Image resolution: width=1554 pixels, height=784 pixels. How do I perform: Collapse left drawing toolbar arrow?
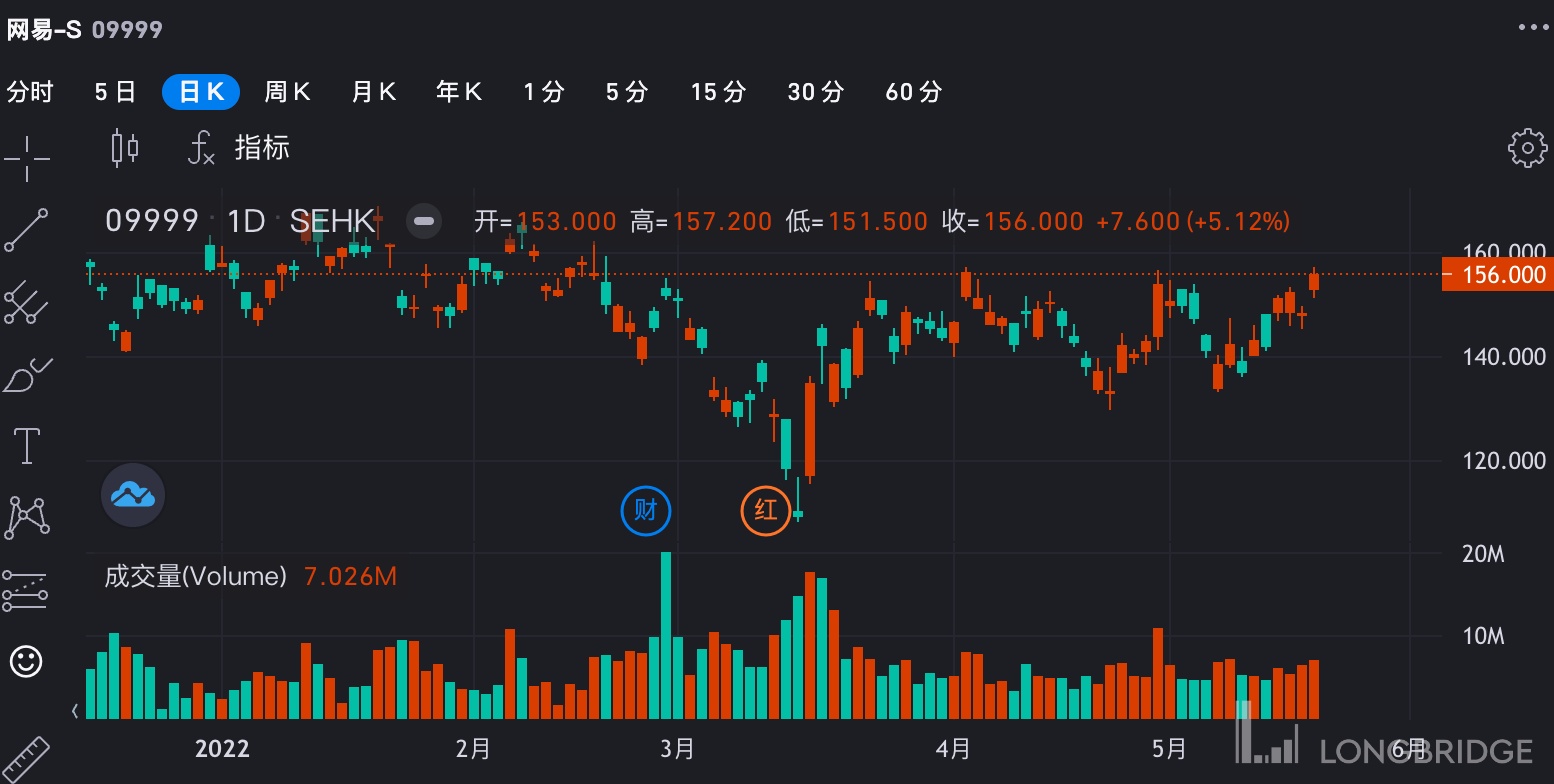[75, 712]
